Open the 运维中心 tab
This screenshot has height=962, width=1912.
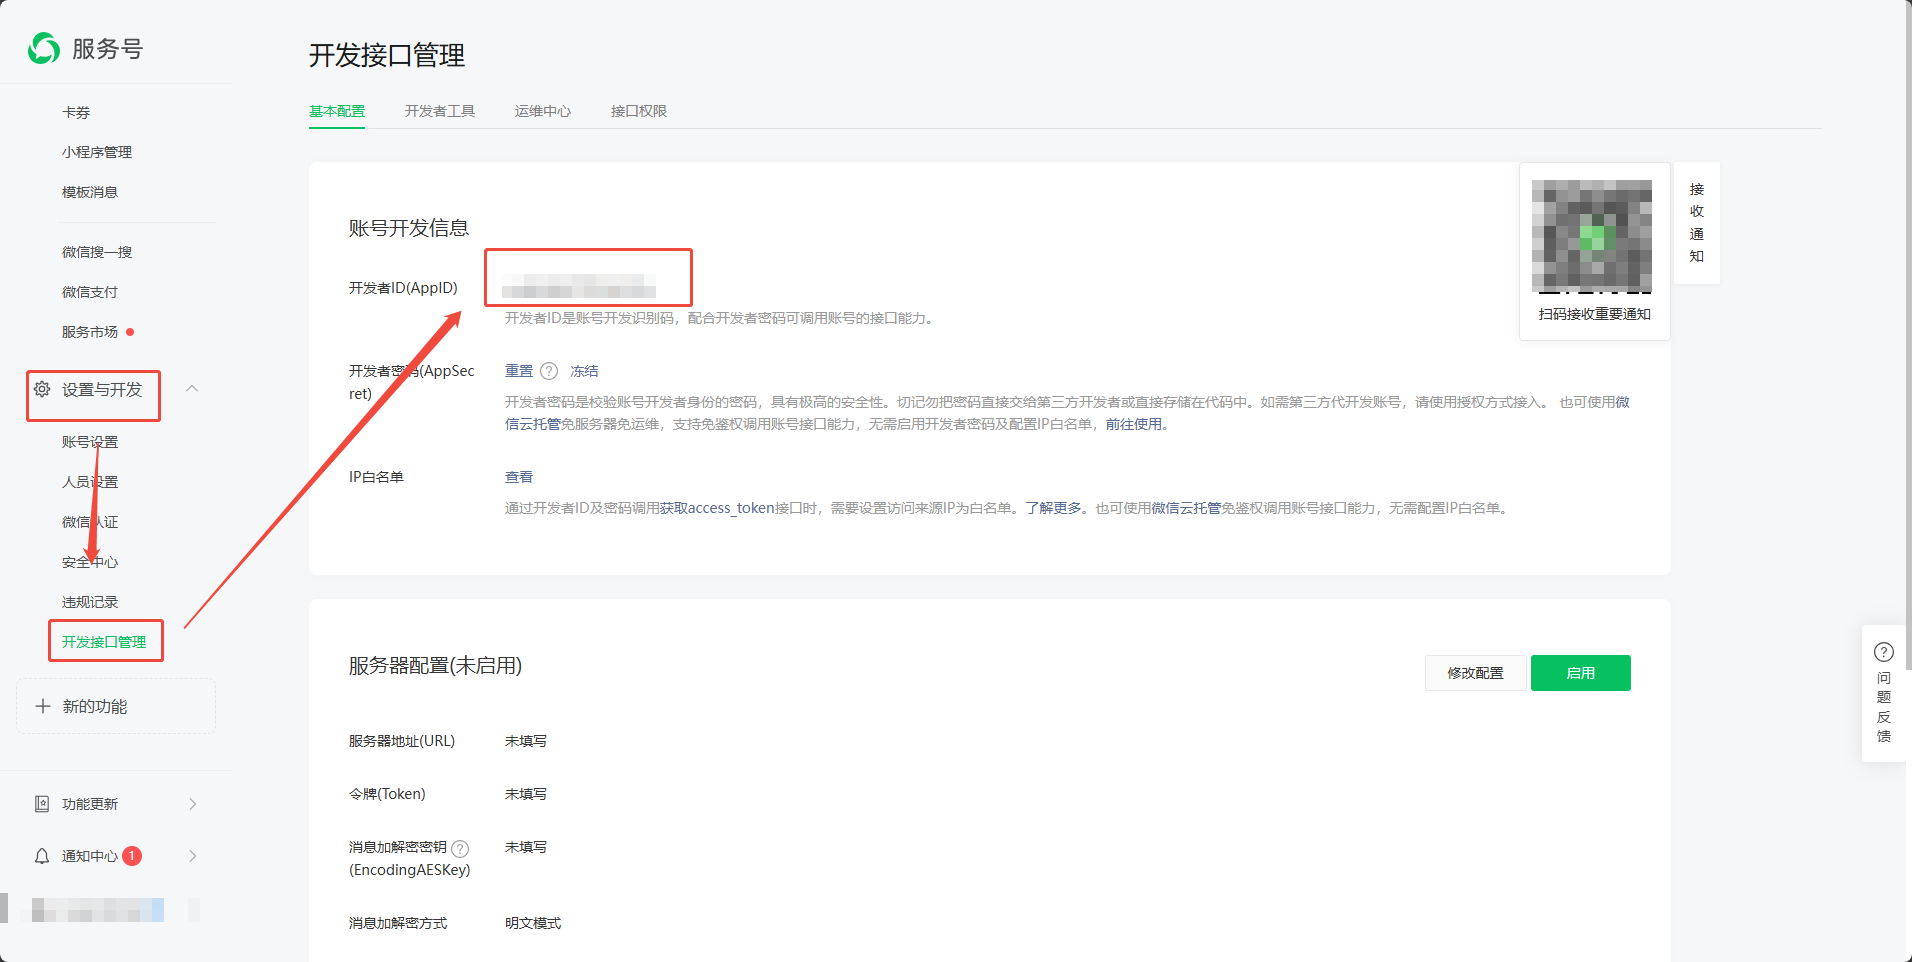click(x=543, y=111)
